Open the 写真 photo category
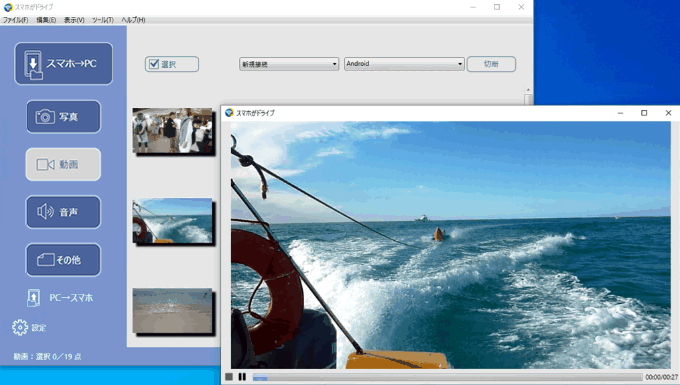This screenshot has width=680, height=385. [63, 117]
